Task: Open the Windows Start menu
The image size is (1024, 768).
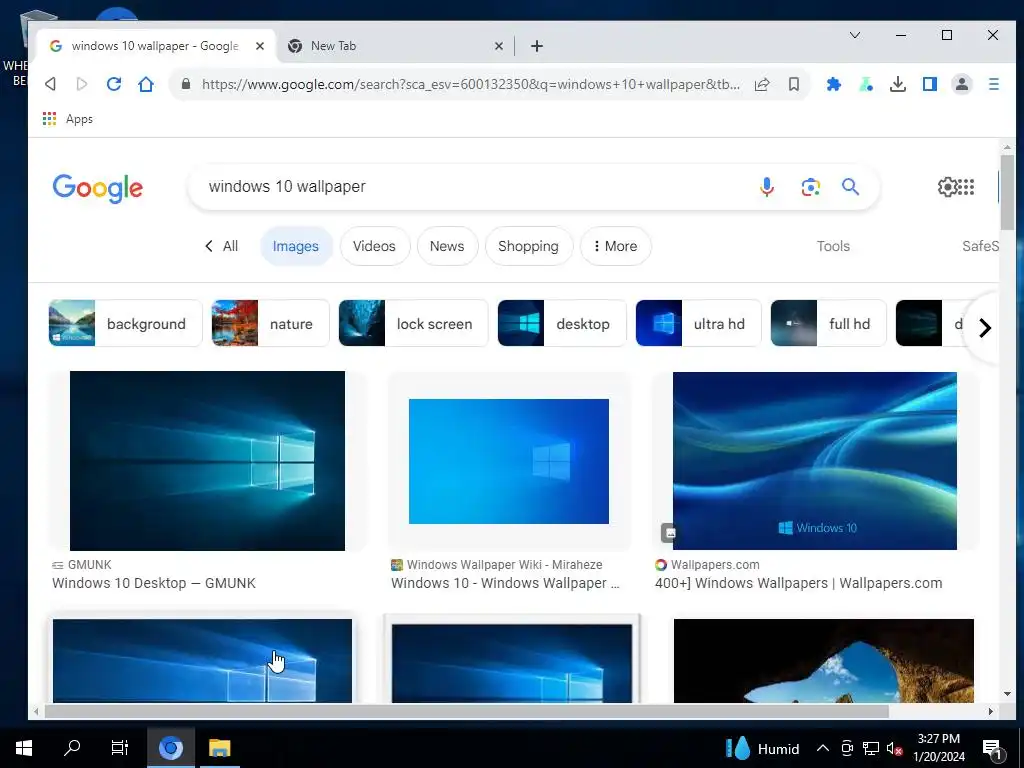Action: (24, 748)
